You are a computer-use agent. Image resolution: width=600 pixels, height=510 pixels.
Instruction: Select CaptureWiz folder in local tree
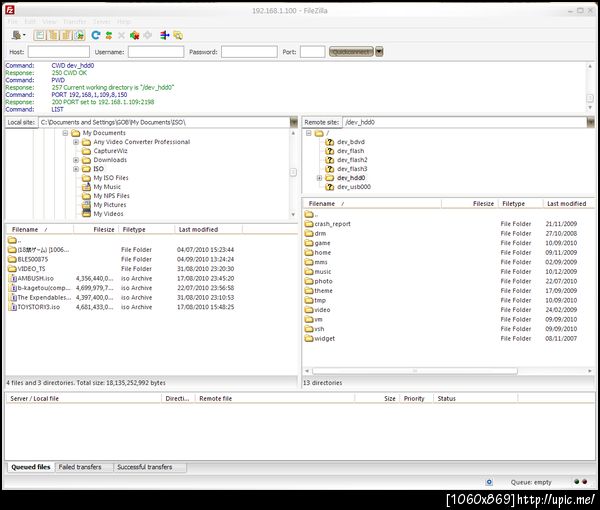pos(110,151)
